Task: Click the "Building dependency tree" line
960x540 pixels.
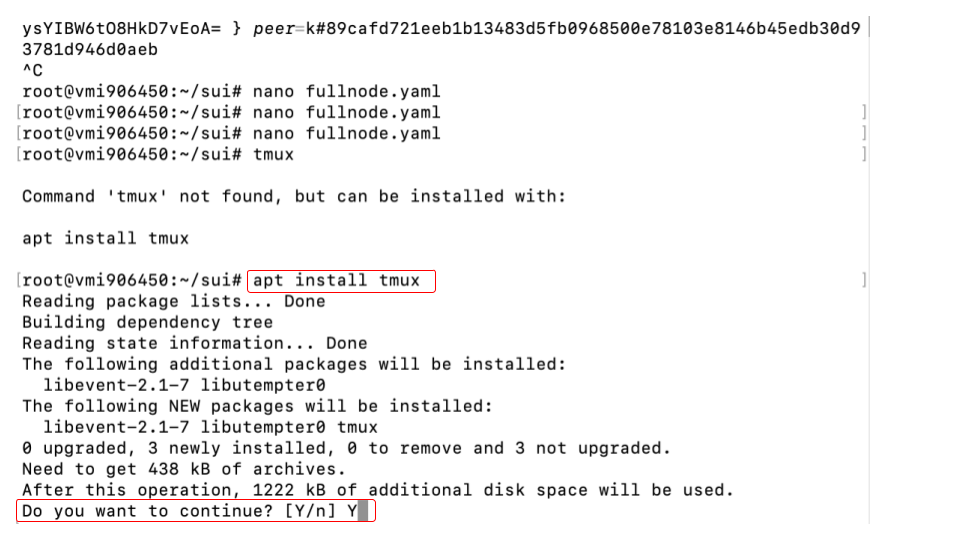Action: tap(148, 323)
